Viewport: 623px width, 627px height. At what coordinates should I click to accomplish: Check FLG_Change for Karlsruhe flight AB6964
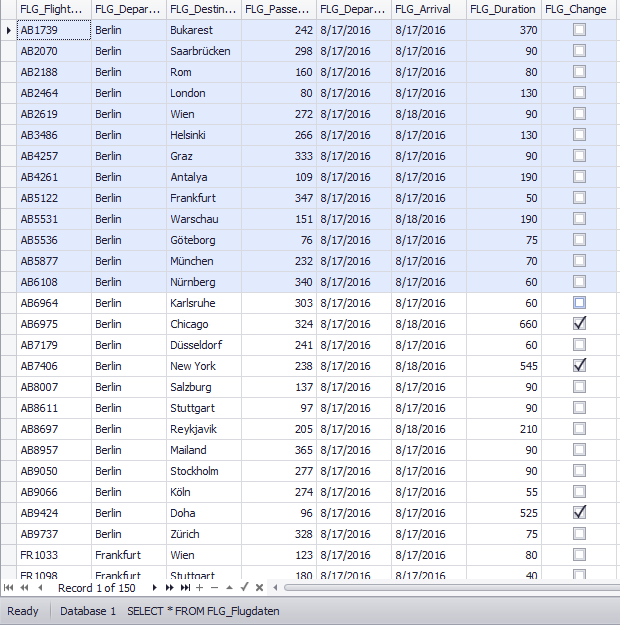point(579,303)
